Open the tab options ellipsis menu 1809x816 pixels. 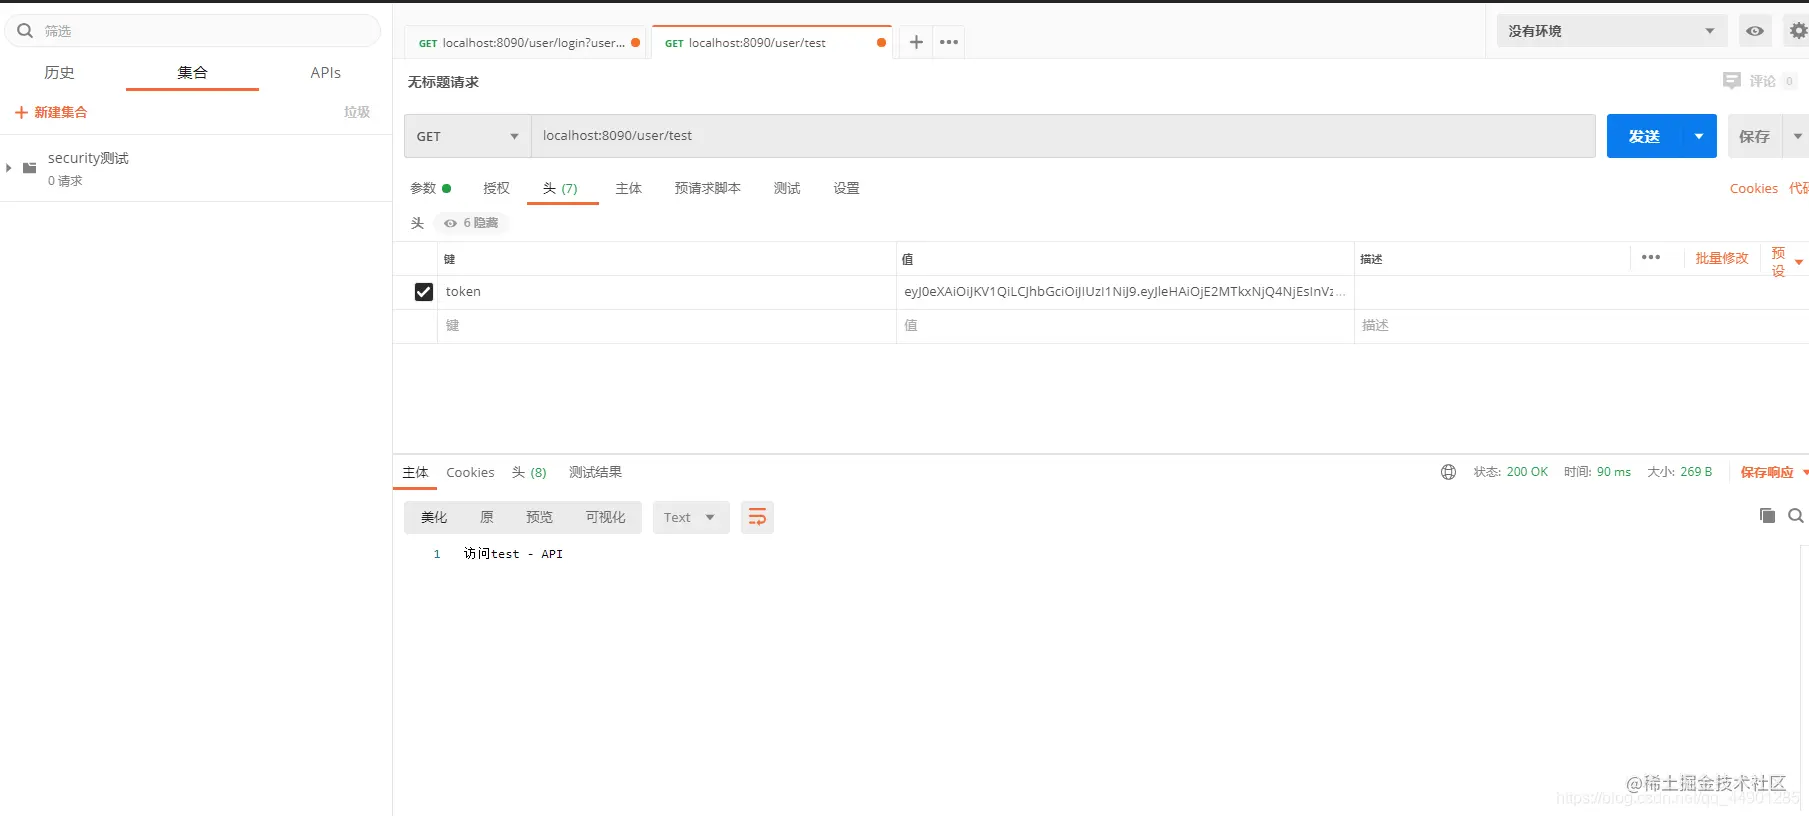coord(949,42)
